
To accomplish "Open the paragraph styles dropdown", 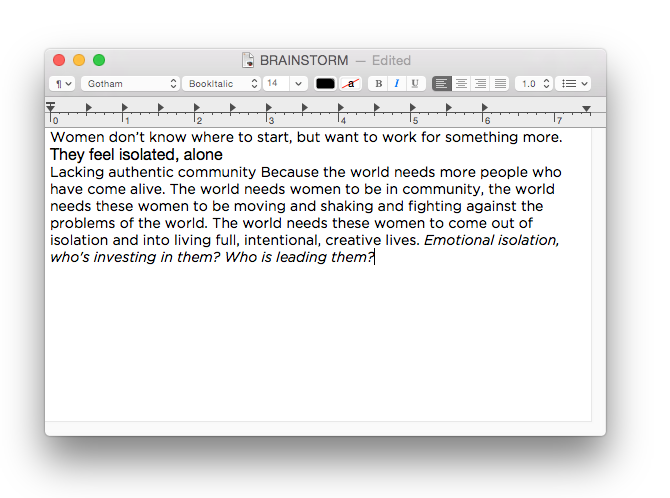I will coord(63,84).
